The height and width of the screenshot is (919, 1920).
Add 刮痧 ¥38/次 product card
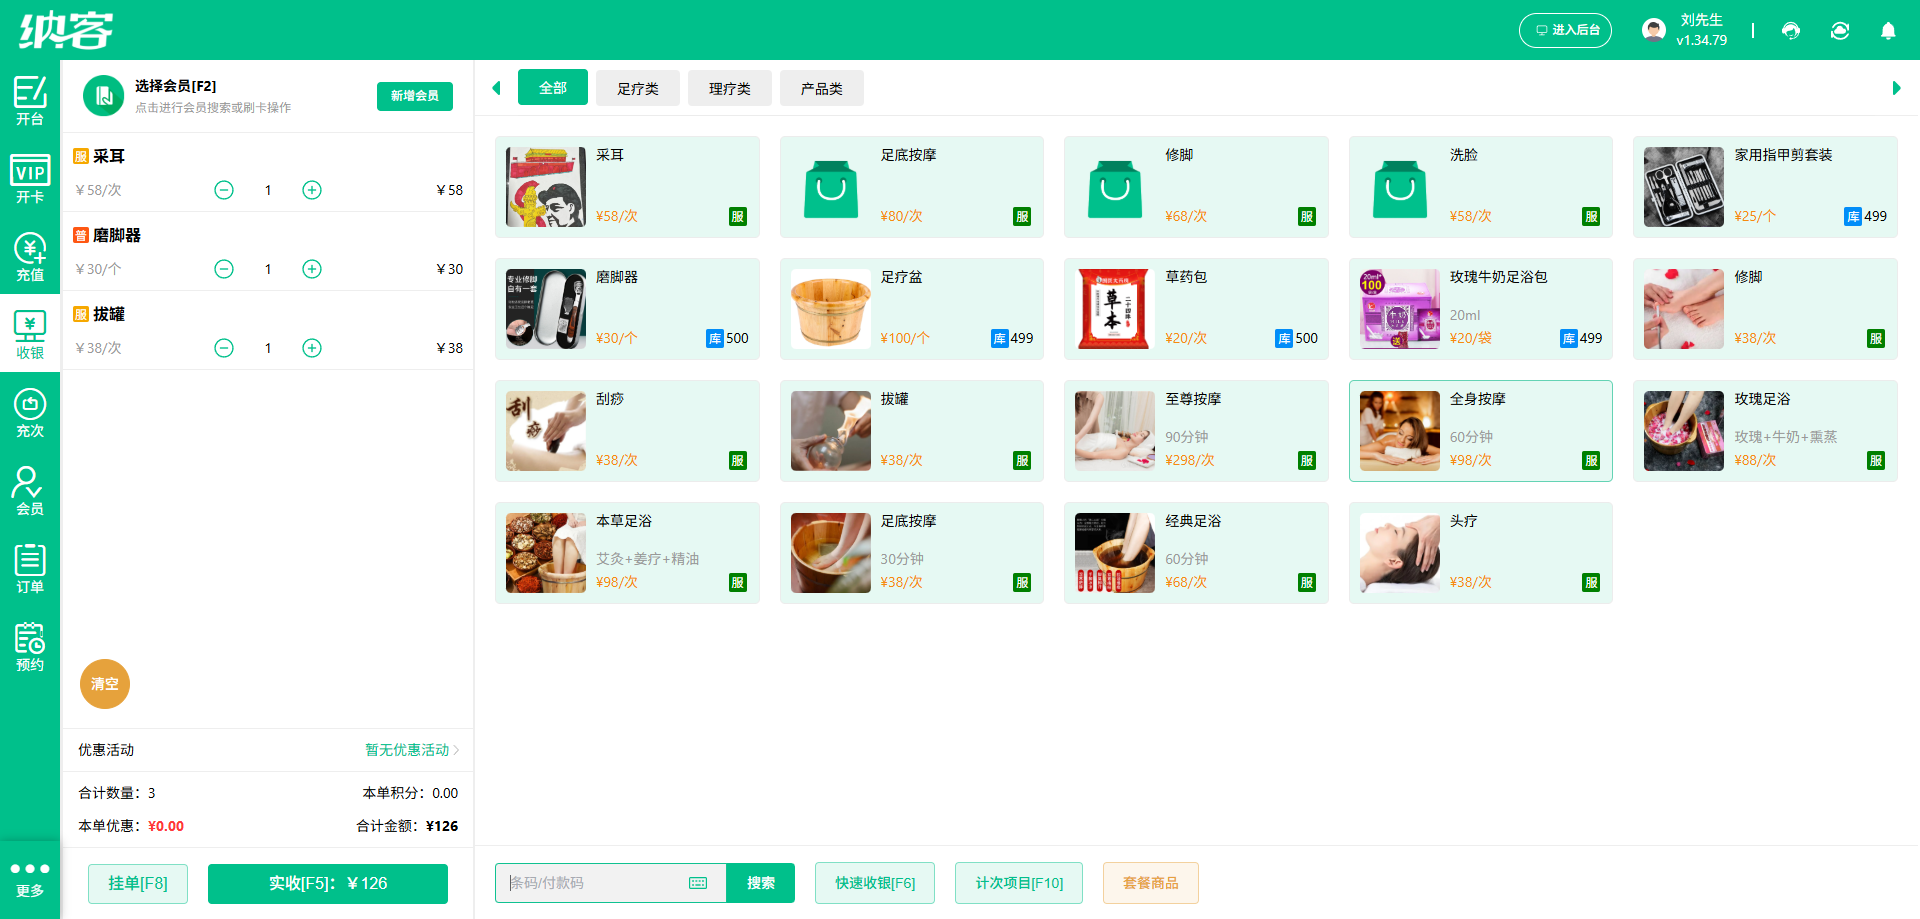[627, 431]
